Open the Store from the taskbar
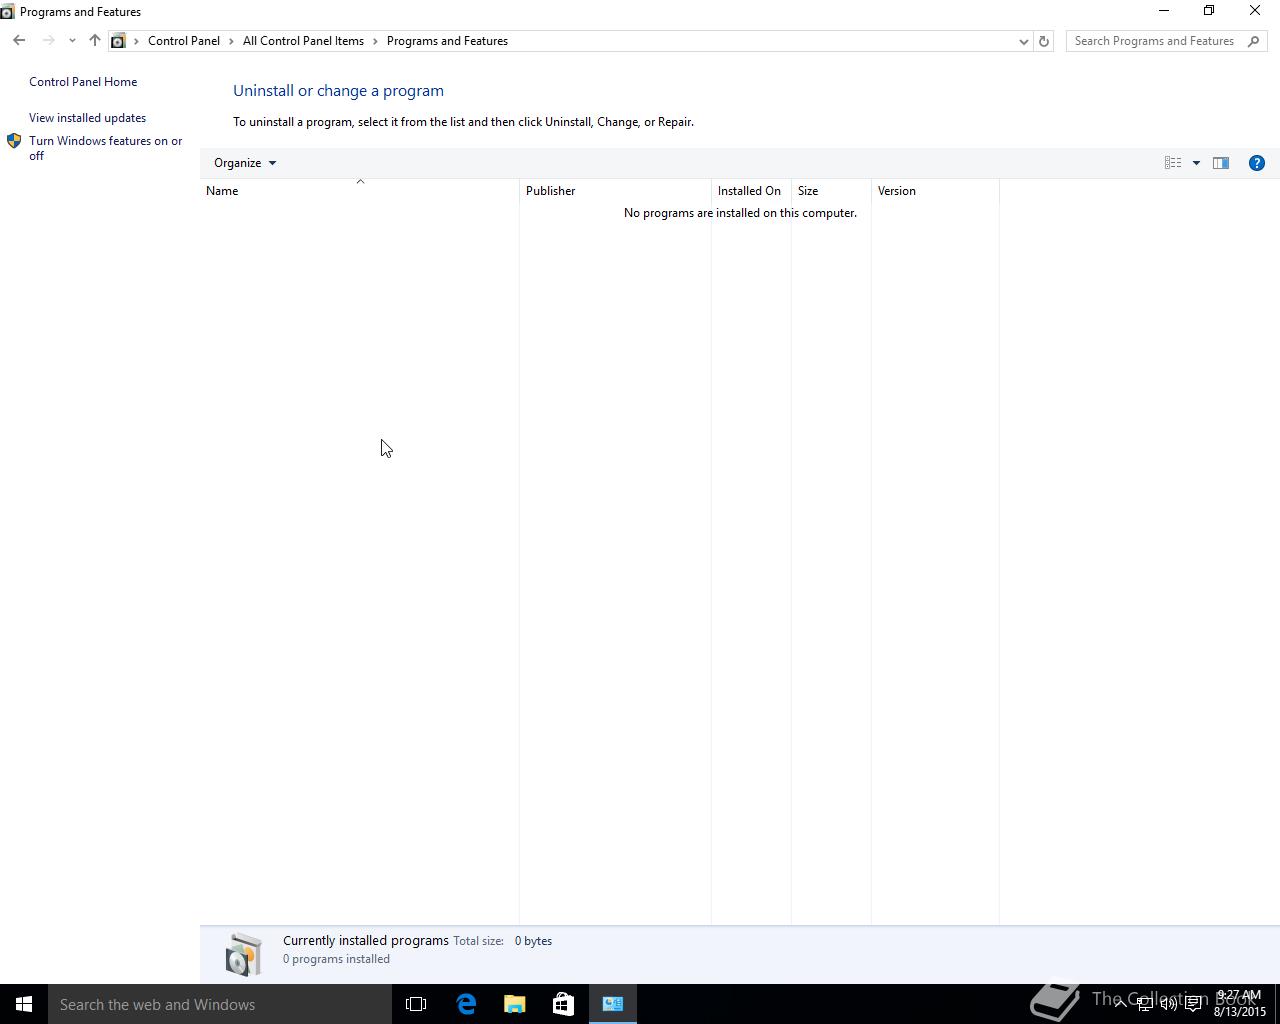 point(563,1004)
